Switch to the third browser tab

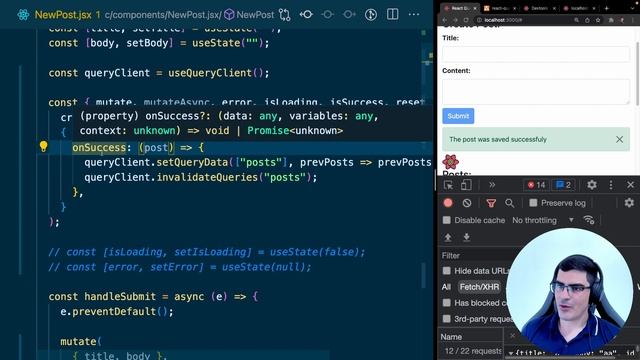[540, 8]
